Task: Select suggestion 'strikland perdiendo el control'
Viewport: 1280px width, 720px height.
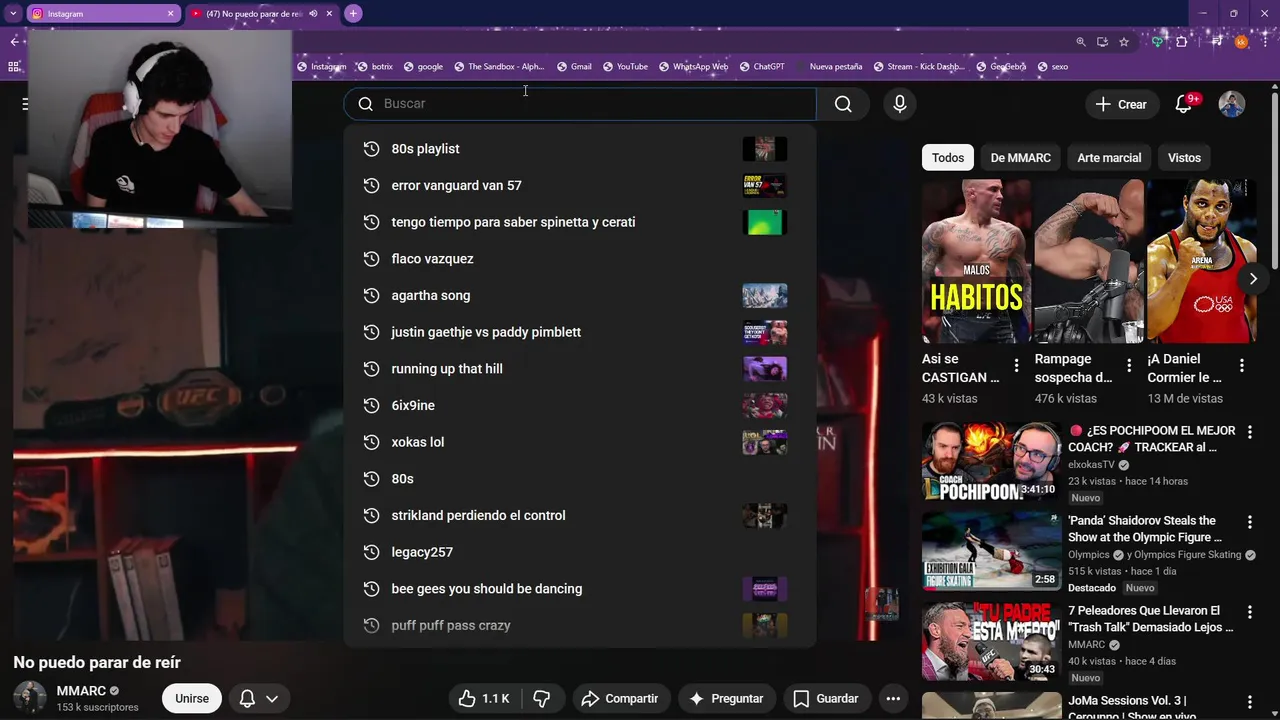Action: pos(579,516)
